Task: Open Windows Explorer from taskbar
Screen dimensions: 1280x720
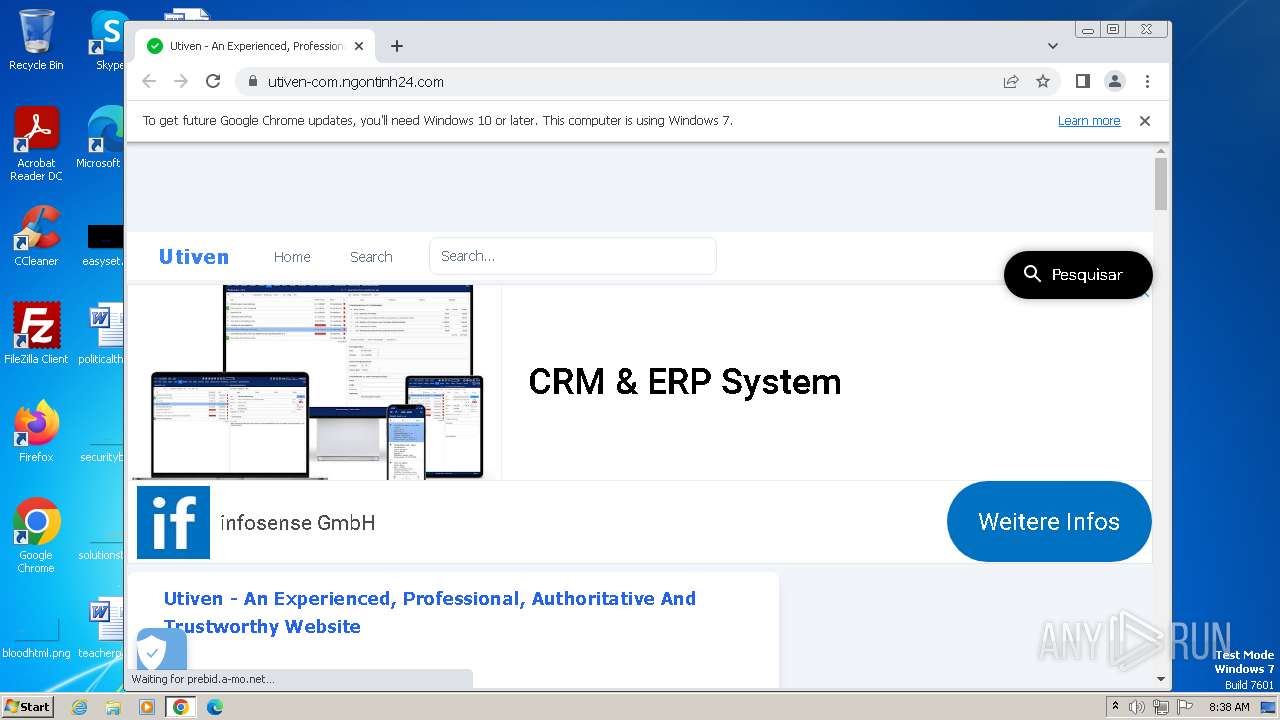Action: [113, 707]
